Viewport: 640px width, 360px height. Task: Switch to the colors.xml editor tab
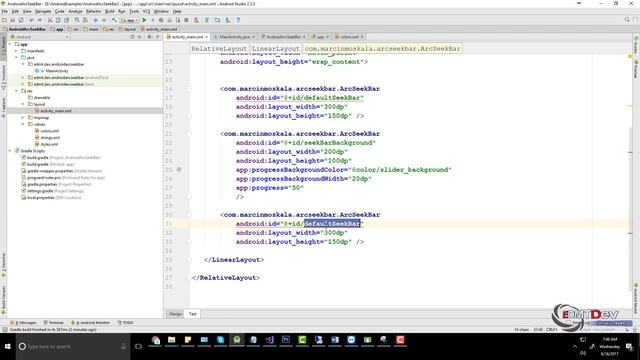tap(349, 37)
